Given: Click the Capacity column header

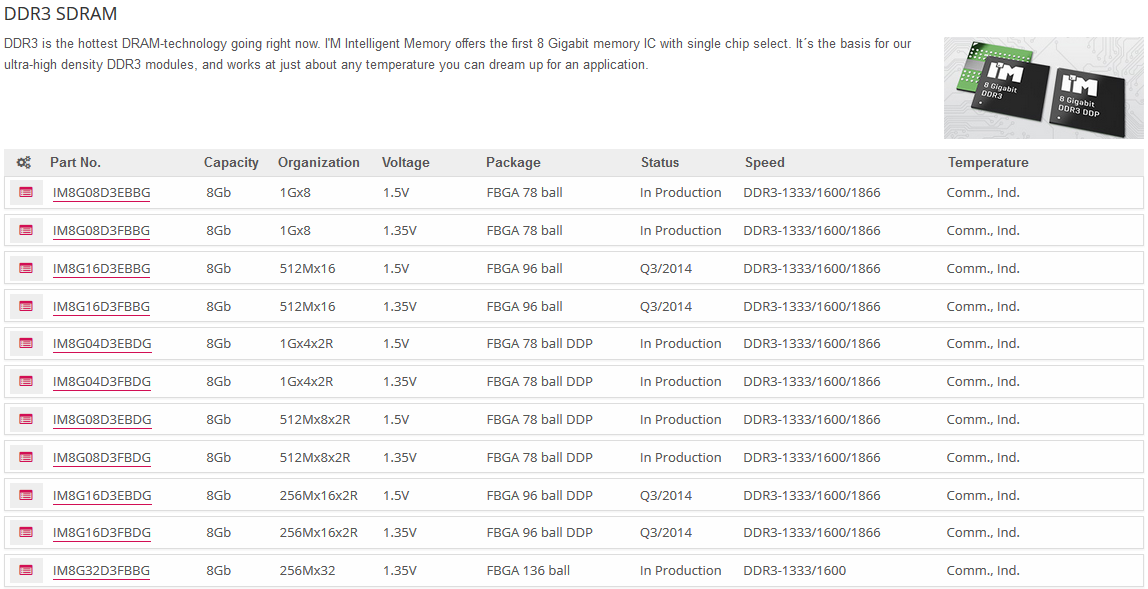Looking at the screenshot, I should pyautogui.click(x=231, y=162).
